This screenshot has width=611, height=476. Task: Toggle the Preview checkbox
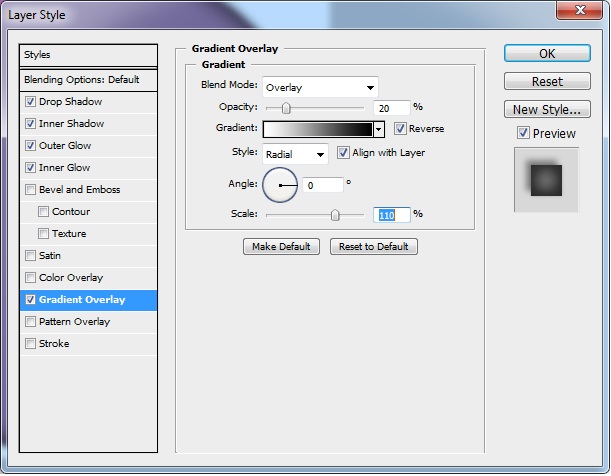point(523,133)
